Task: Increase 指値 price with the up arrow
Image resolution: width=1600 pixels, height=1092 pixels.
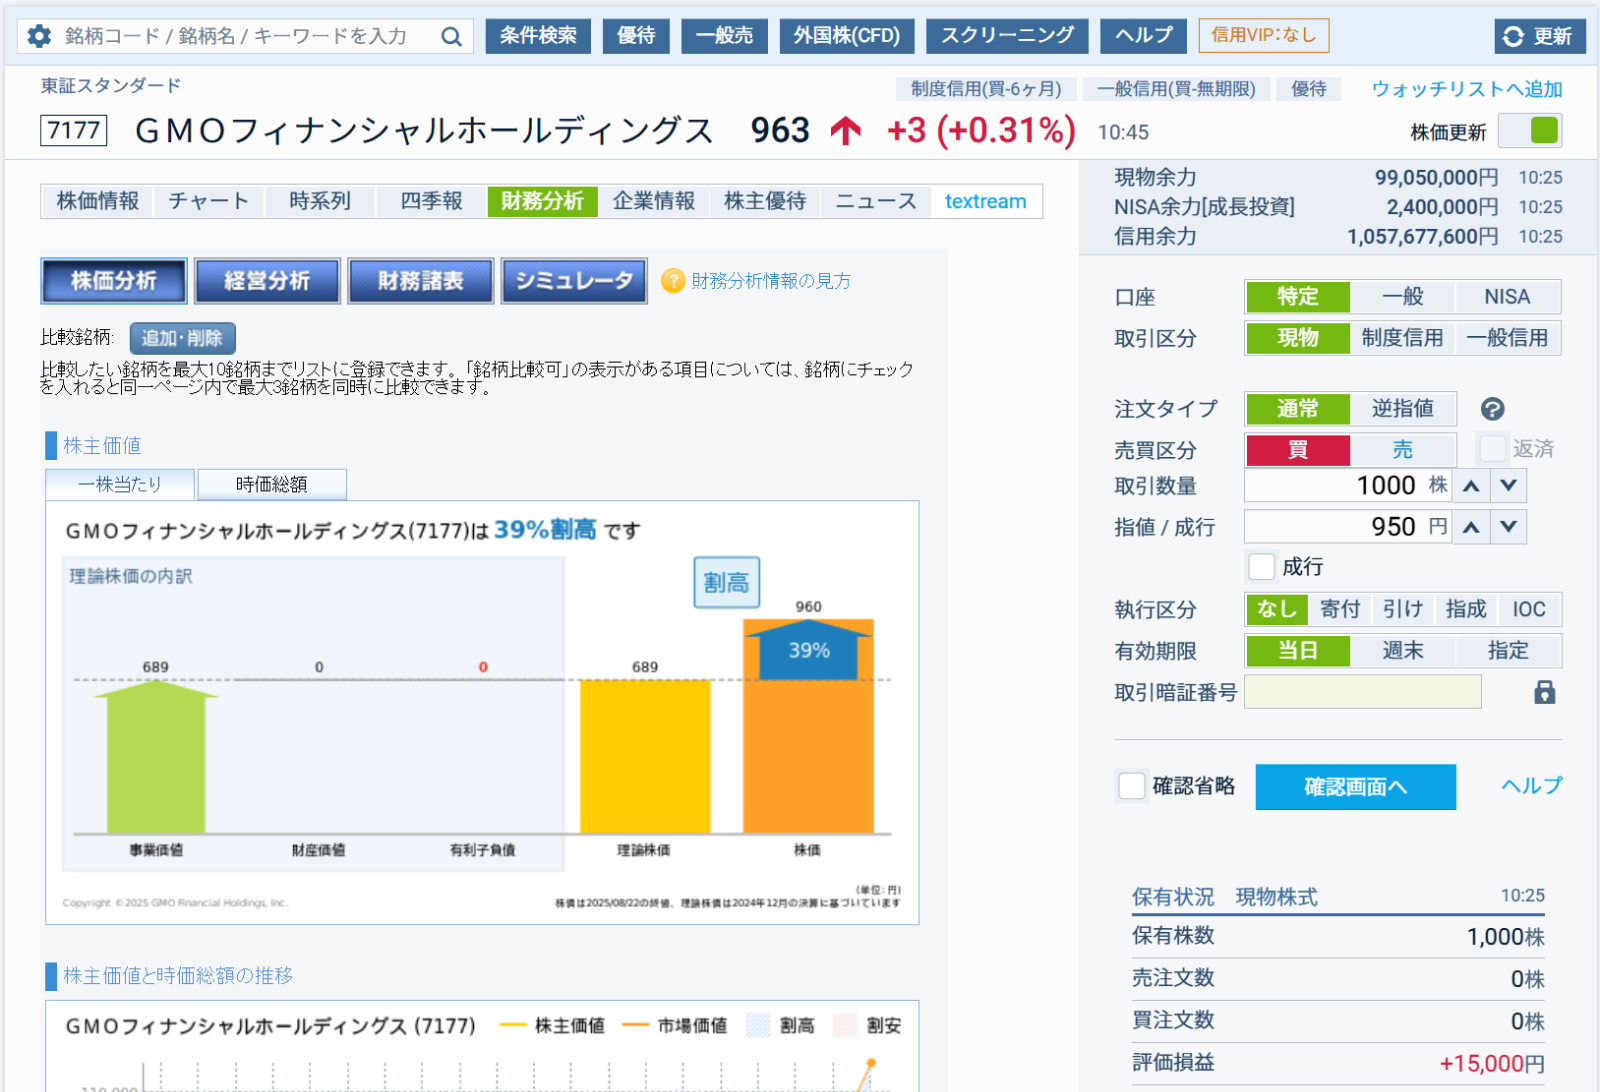Action: (1471, 527)
